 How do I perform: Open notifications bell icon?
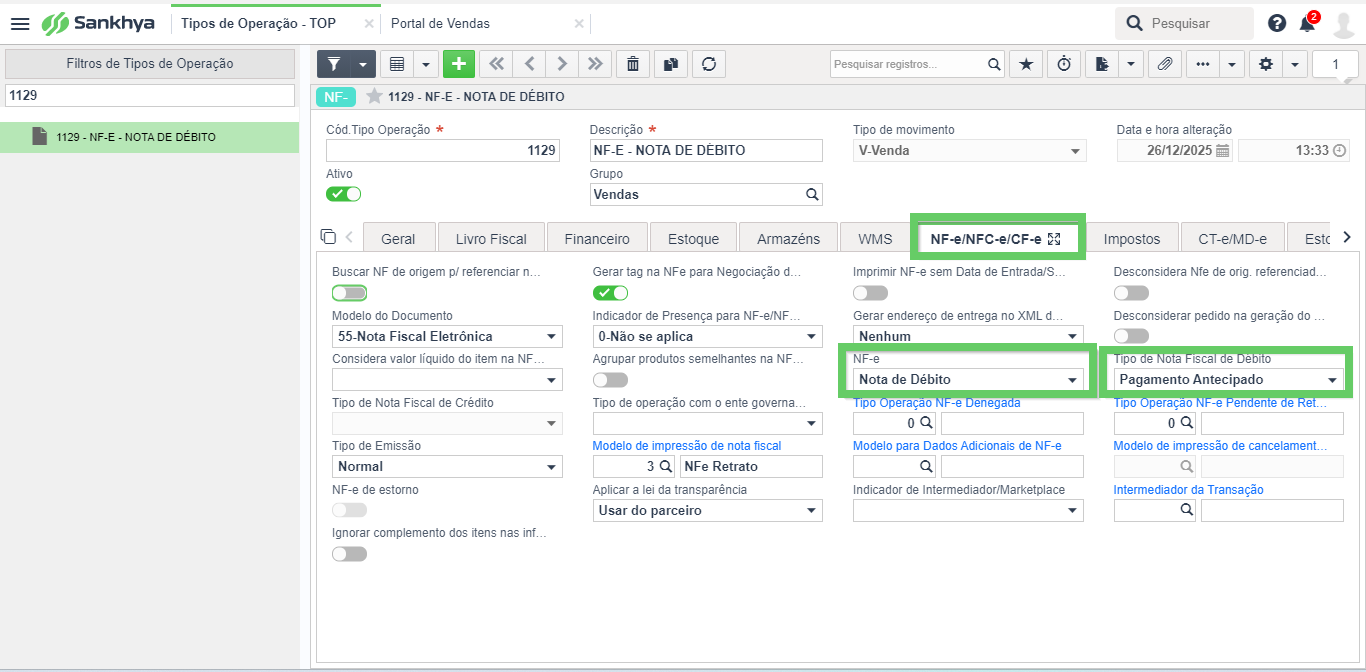1307,23
